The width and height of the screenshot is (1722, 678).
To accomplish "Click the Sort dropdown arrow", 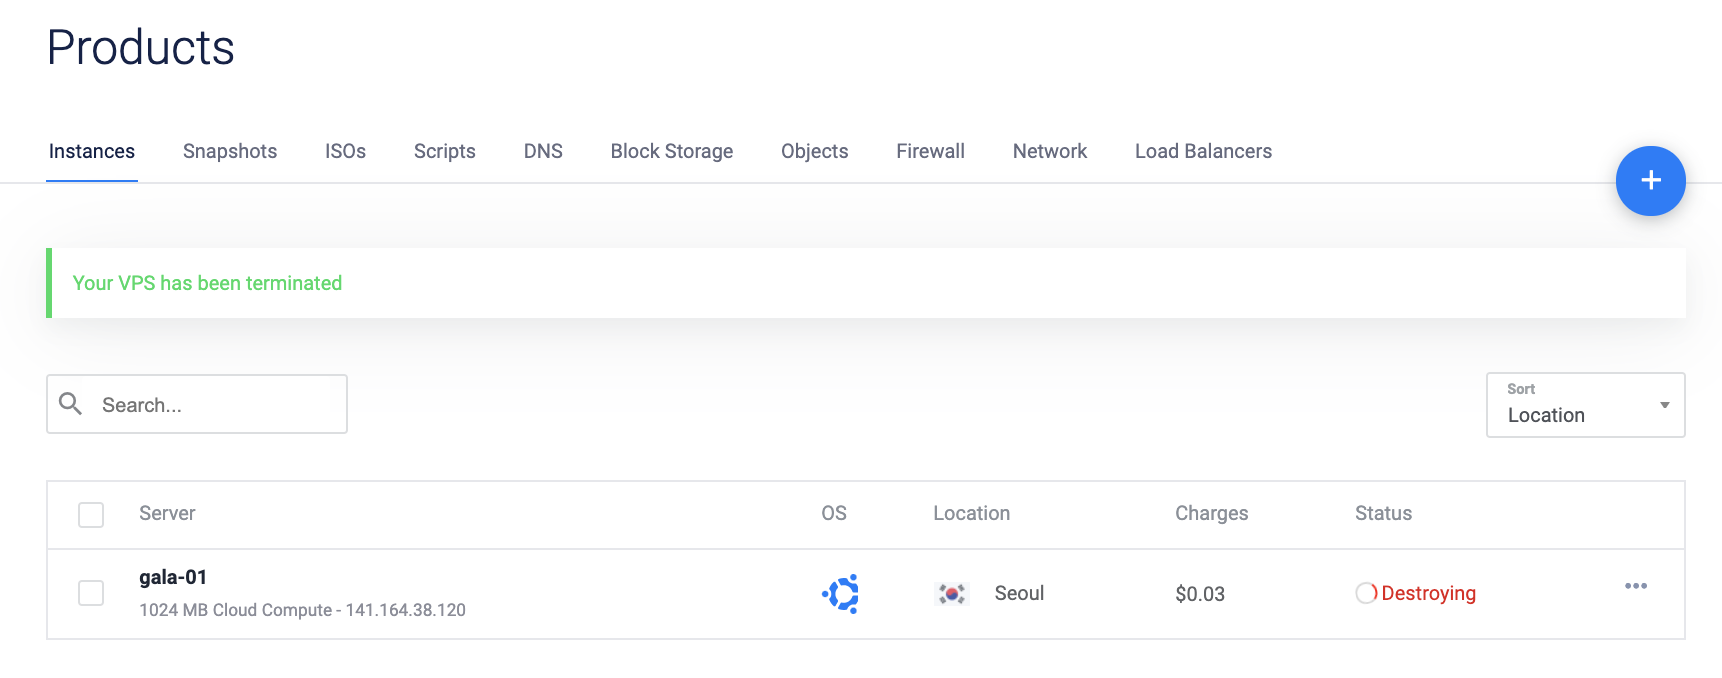I will click(1664, 405).
